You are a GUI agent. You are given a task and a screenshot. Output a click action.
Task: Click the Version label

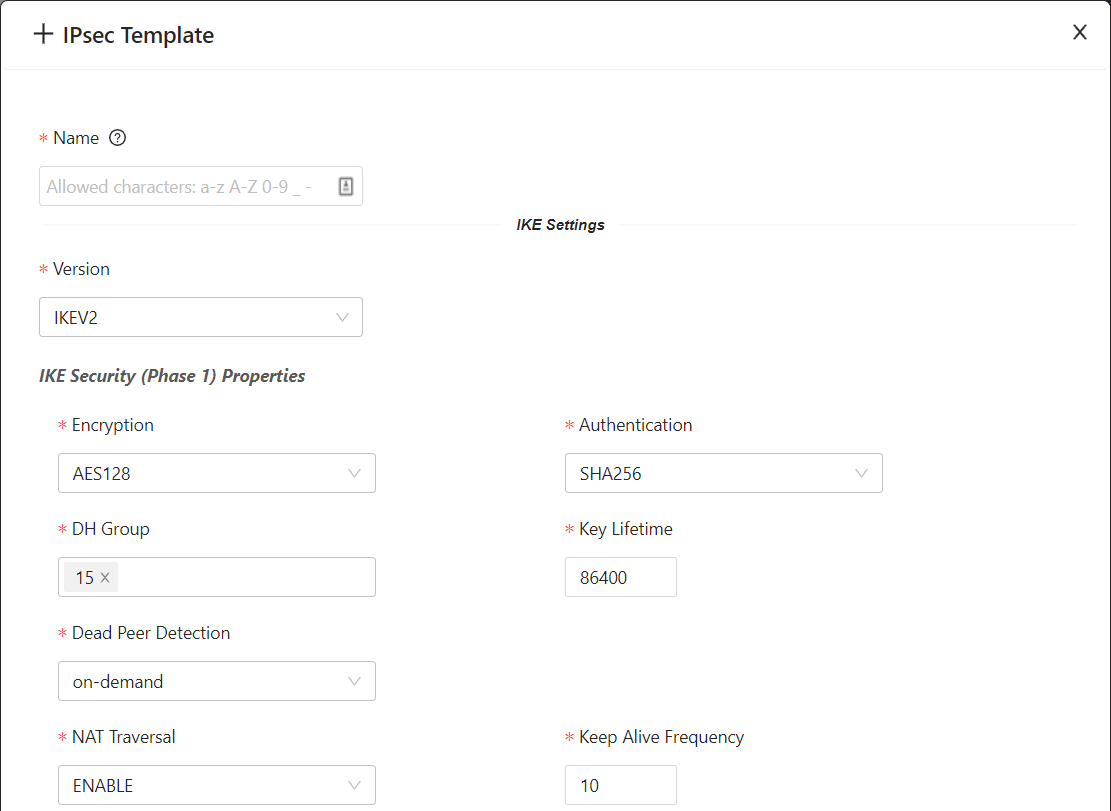[x=81, y=269]
